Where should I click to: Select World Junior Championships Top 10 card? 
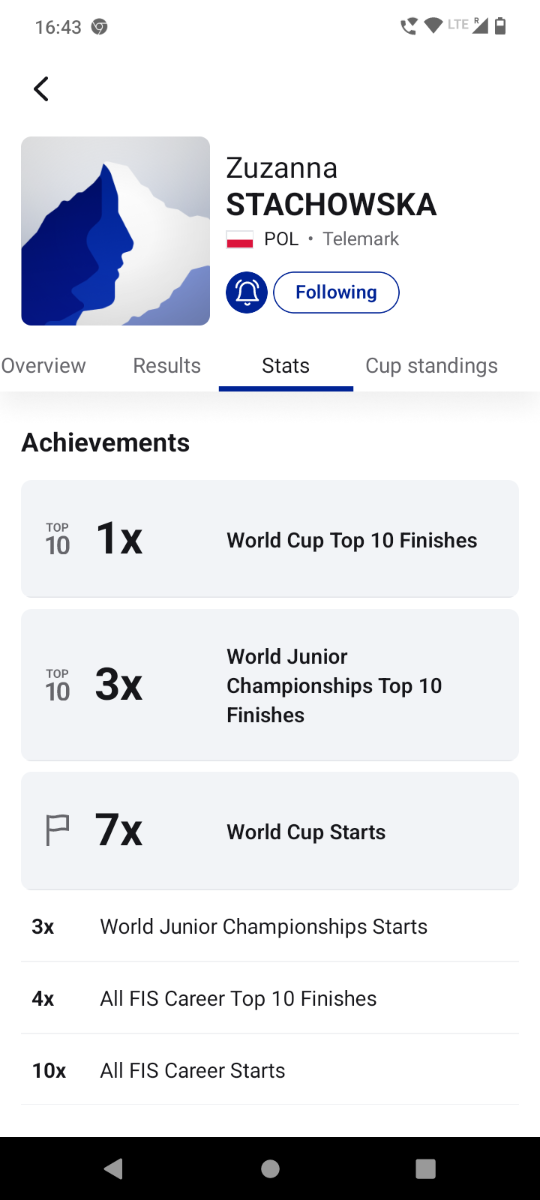pyautogui.click(x=270, y=685)
